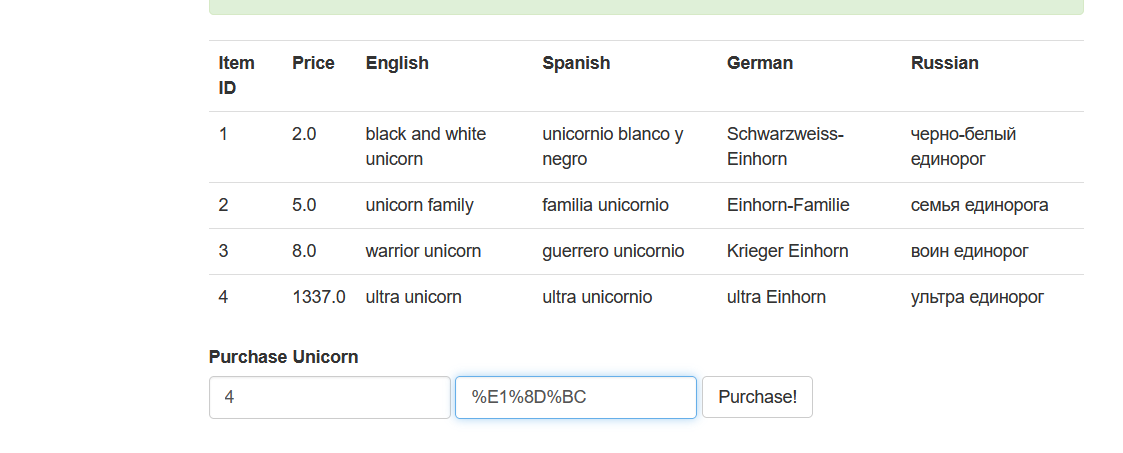Click the Item ID column header
The image size is (1123, 453).
pyautogui.click(x=237, y=75)
